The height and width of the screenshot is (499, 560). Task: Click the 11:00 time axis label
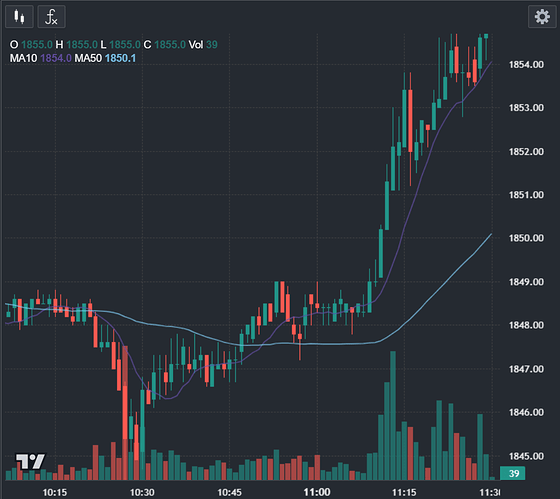tap(317, 492)
